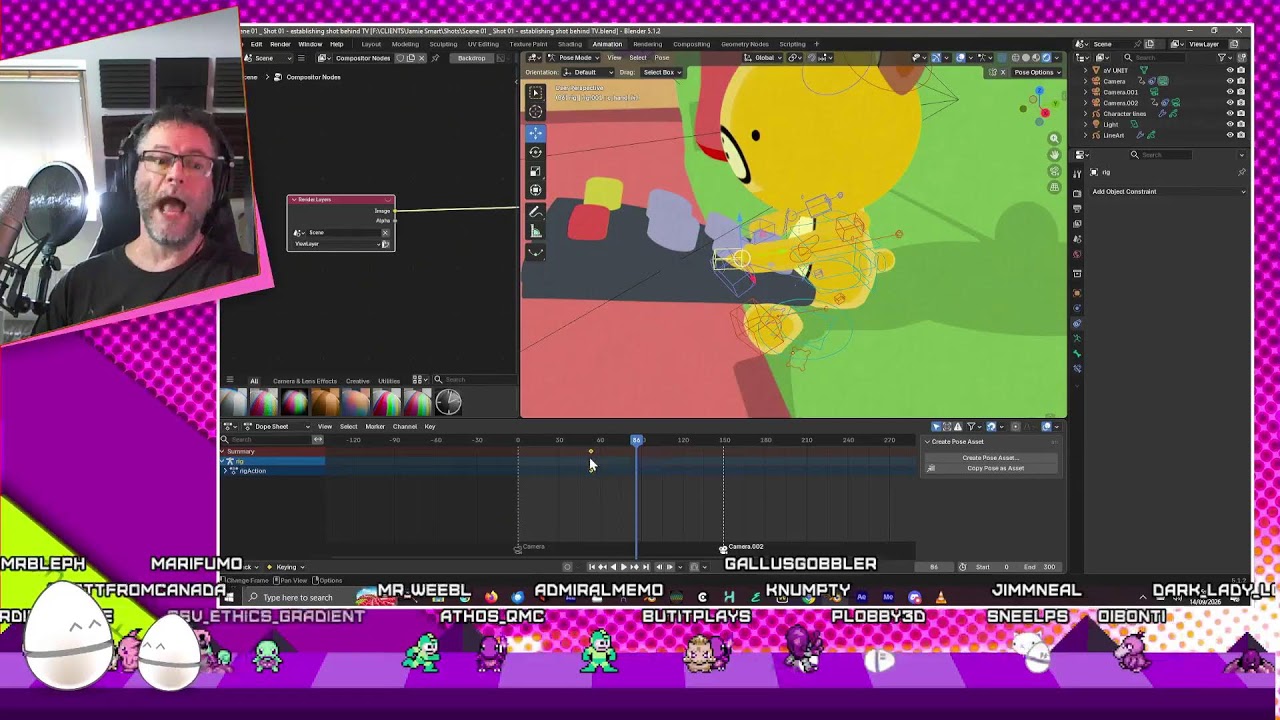The image size is (1280, 720).
Task: Choose the Annotate tool in viewport toolbar
Action: click(535, 212)
